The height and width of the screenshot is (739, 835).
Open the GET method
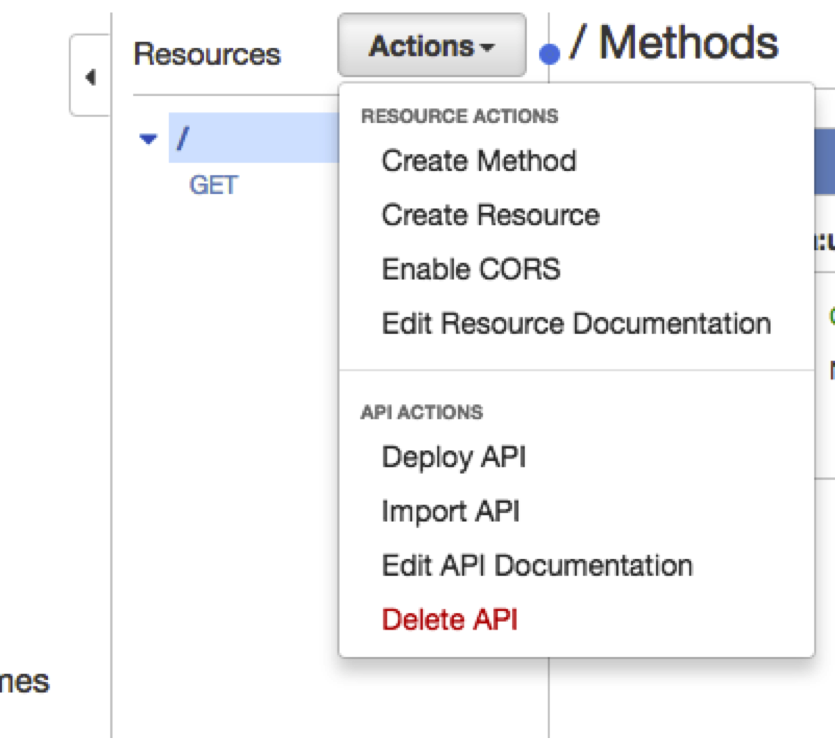(x=213, y=186)
